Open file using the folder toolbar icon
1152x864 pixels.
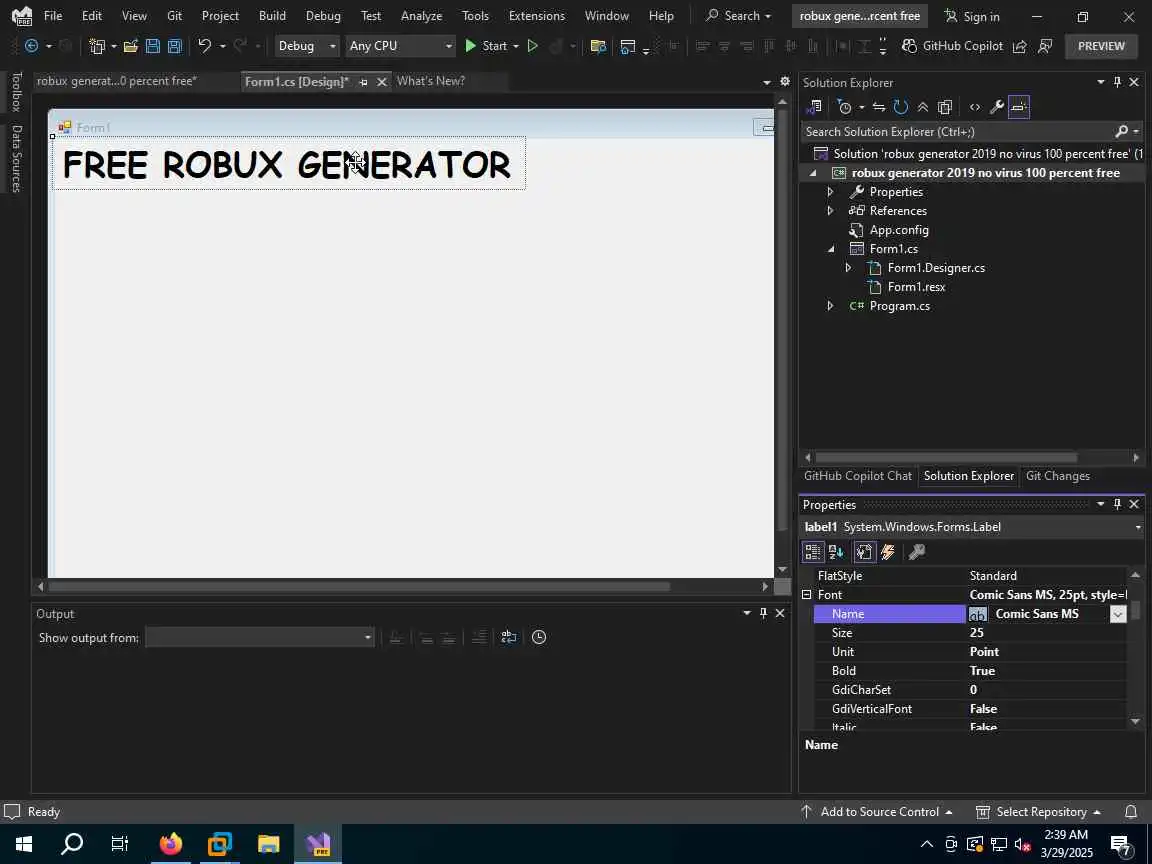(131, 46)
